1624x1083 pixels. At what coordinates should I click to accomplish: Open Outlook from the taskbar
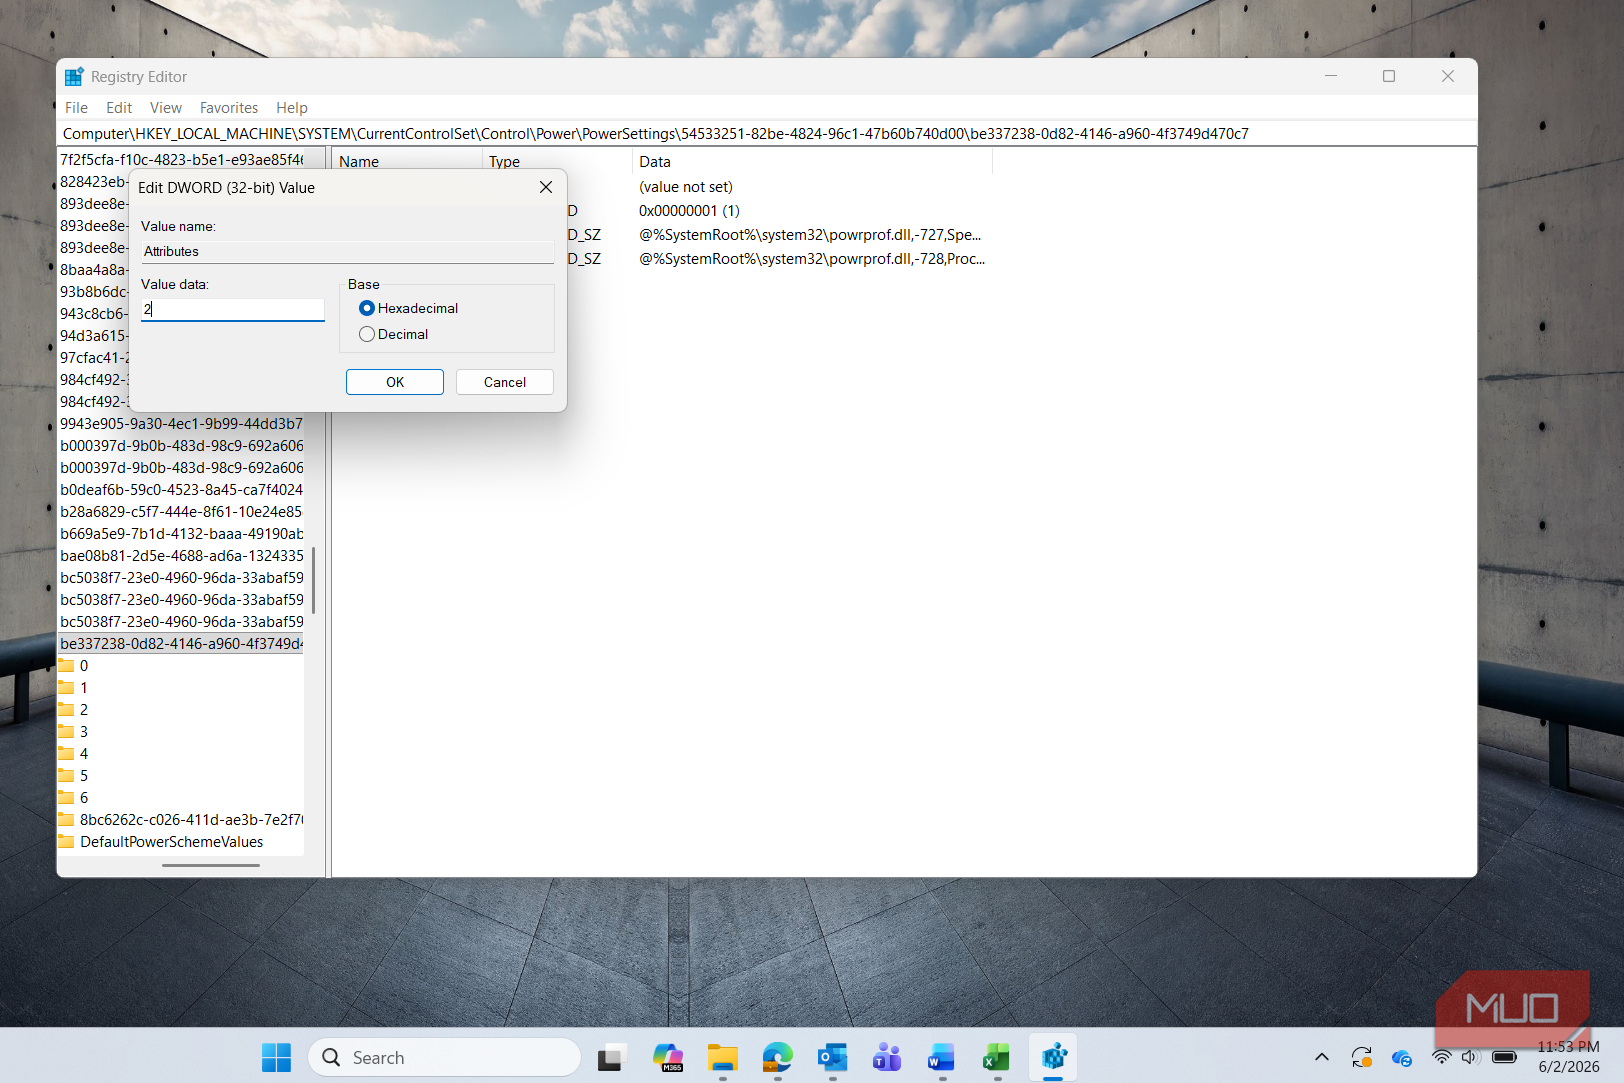pyautogui.click(x=832, y=1058)
